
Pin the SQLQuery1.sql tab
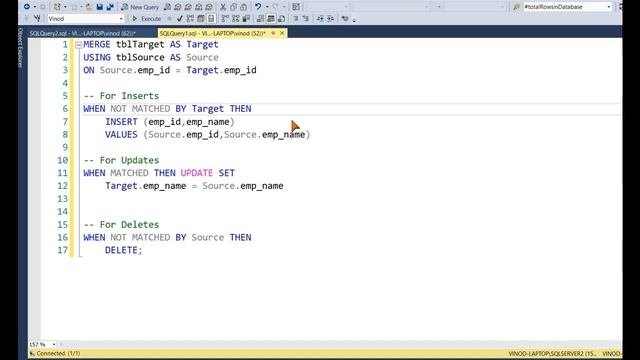273,33
